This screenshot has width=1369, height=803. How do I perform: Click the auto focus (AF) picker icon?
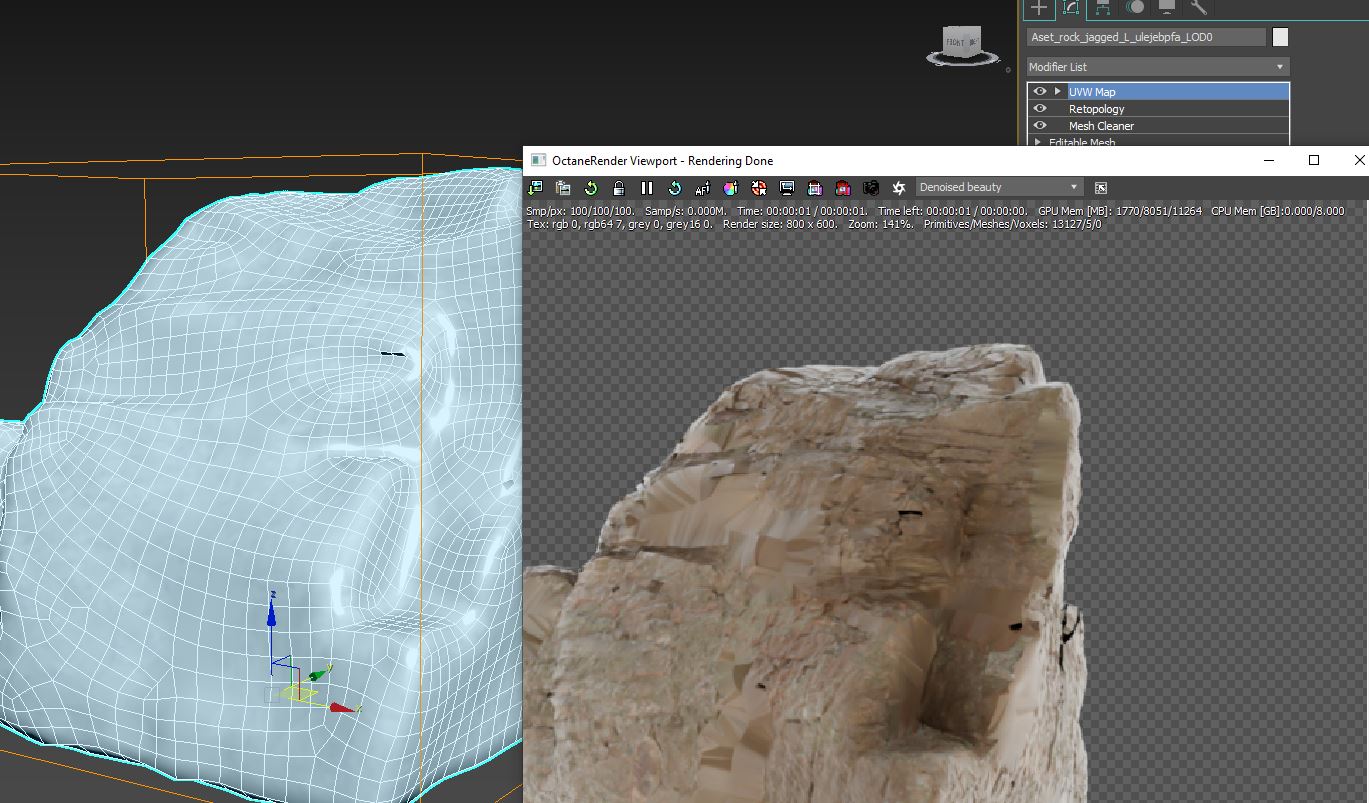[x=702, y=188]
